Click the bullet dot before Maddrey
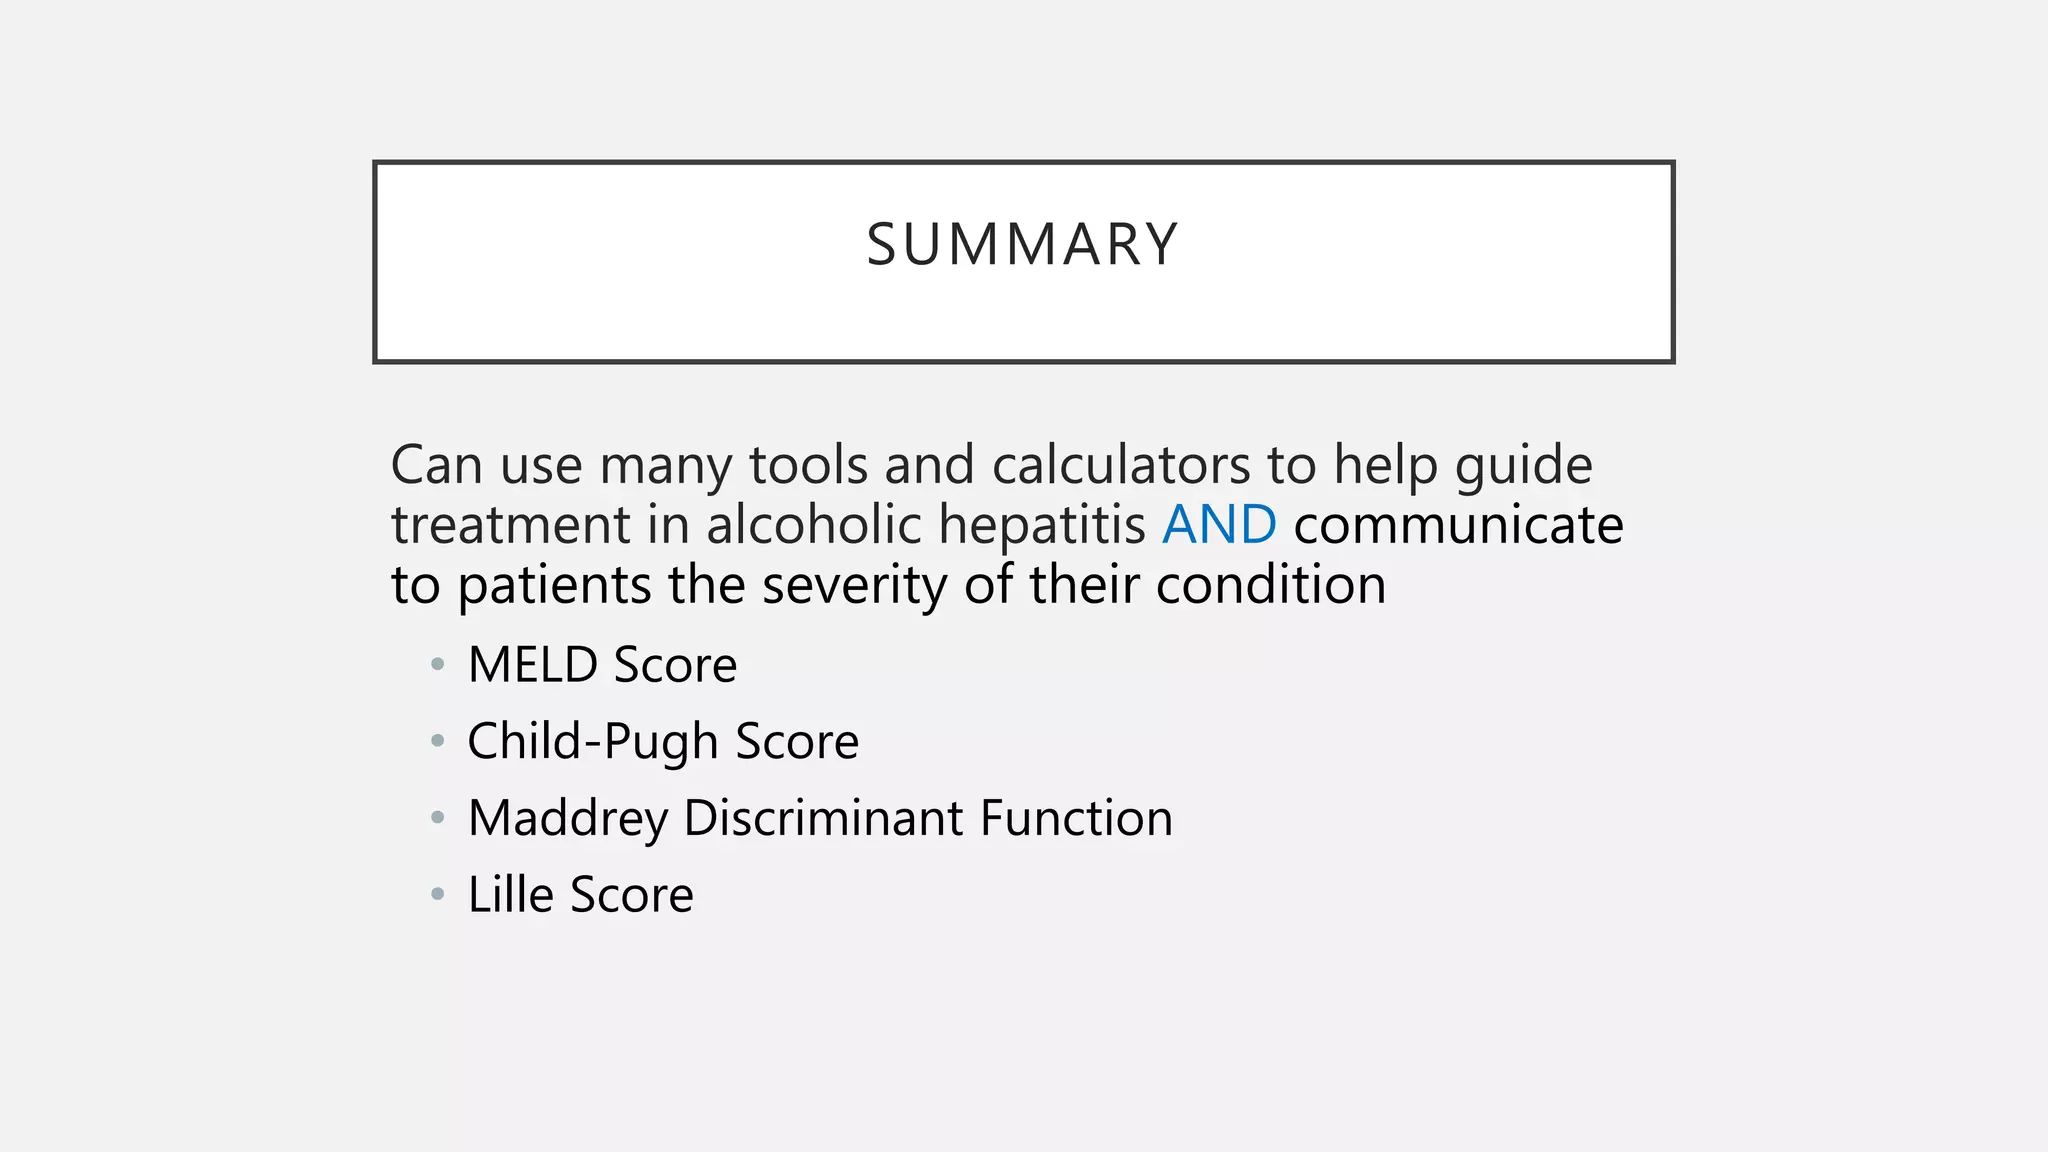Viewport: 2048px width, 1152px height. pos(437,818)
